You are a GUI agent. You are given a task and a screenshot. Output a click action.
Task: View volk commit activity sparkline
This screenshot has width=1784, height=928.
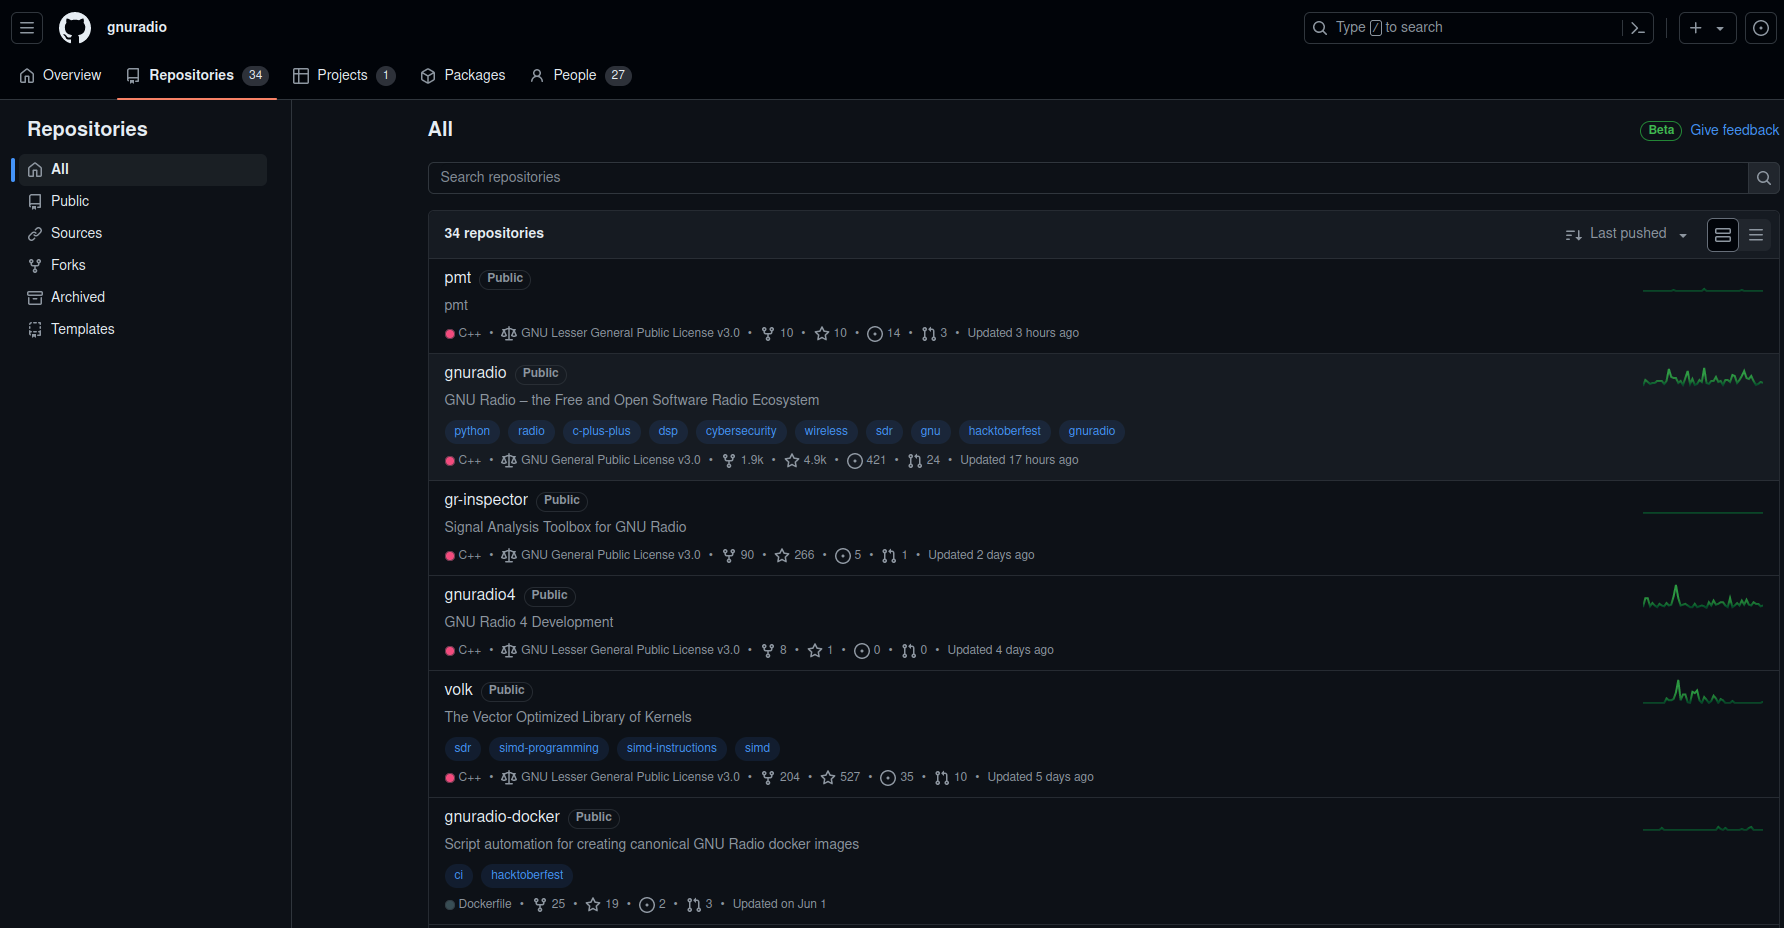pos(1703,692)
